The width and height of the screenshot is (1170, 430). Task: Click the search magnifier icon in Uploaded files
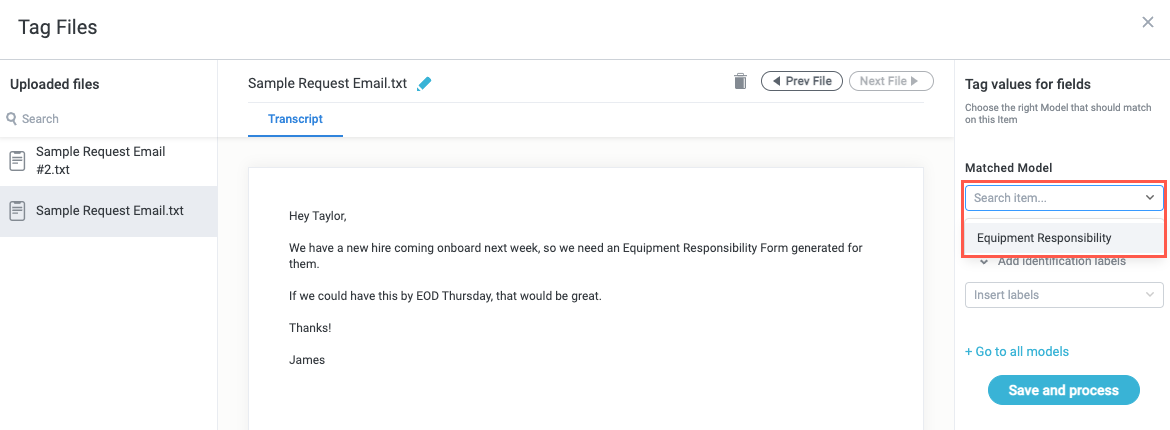pyautogui.click(x=12, y=118)
